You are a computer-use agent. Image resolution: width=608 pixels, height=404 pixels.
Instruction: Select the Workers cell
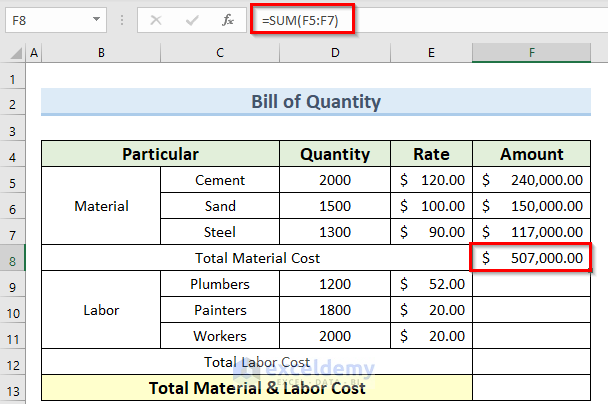pos(220,336)
